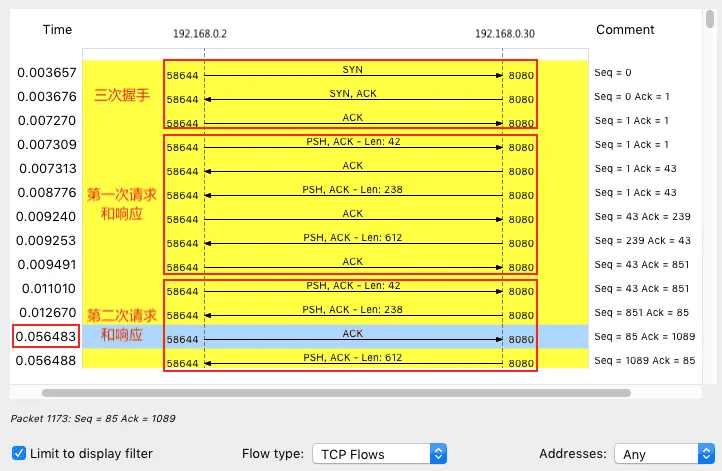Click comment Seq = 1089 Ack = 85
Screen dimensions: 722x471
[x=644, y=361]
